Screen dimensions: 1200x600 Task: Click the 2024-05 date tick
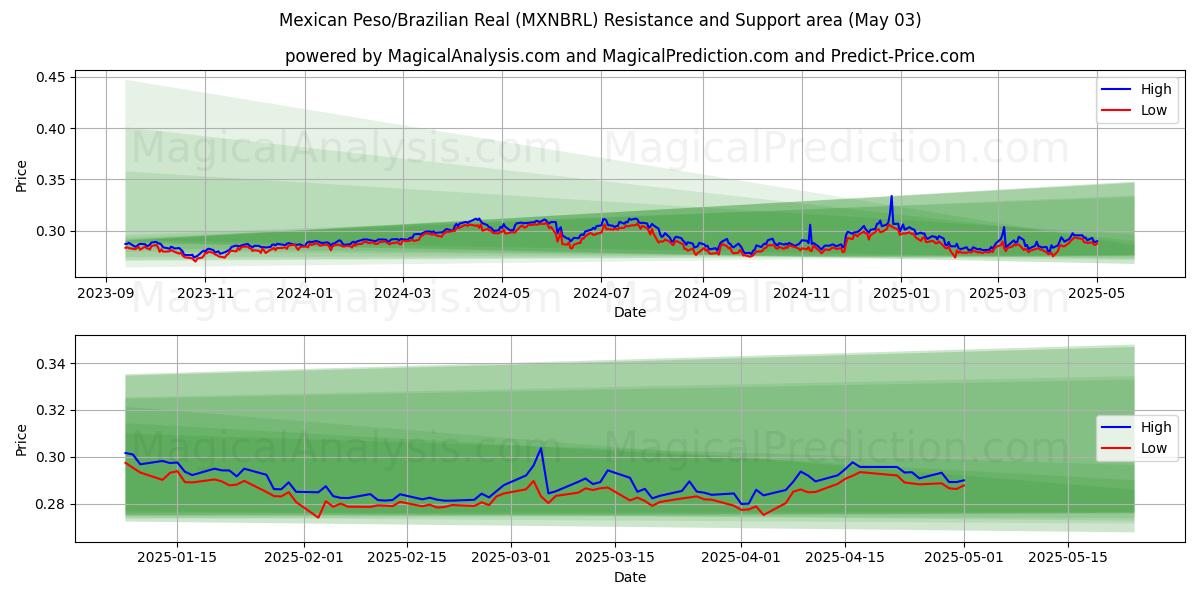pyautogui.click(x=501, y=293)
